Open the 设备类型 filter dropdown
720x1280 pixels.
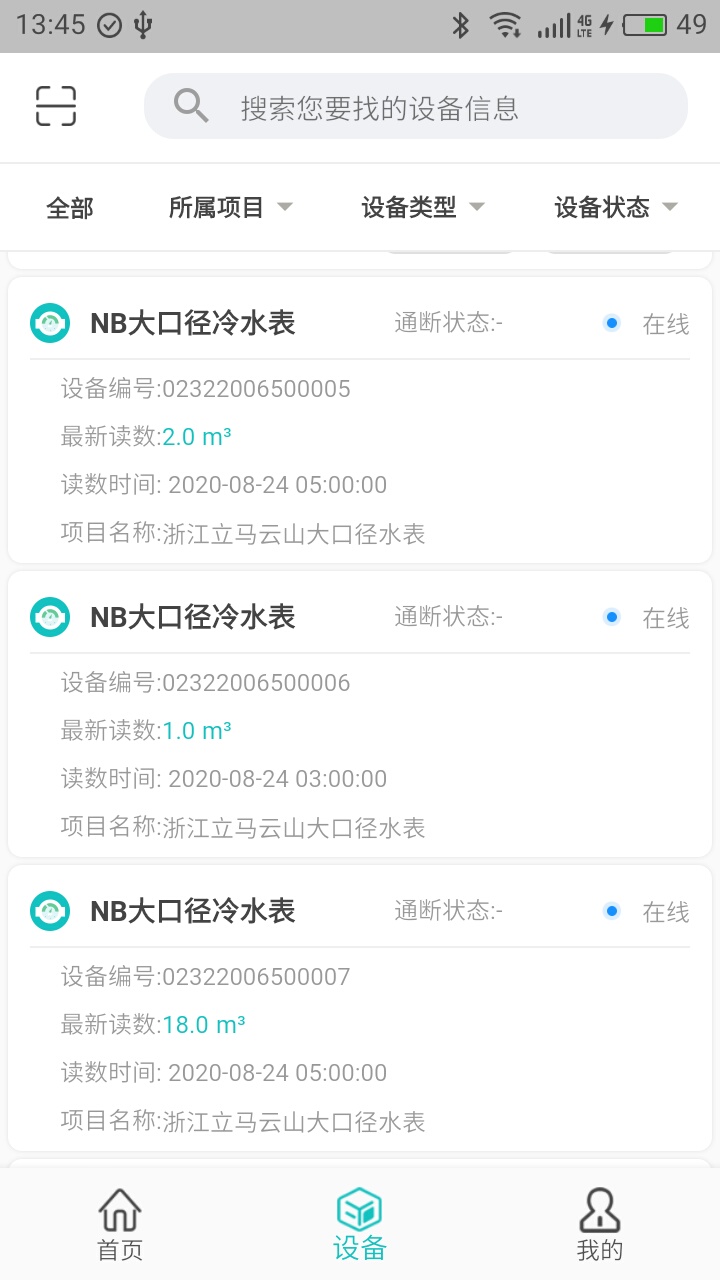pyautogui.click(x=423, y=207)
